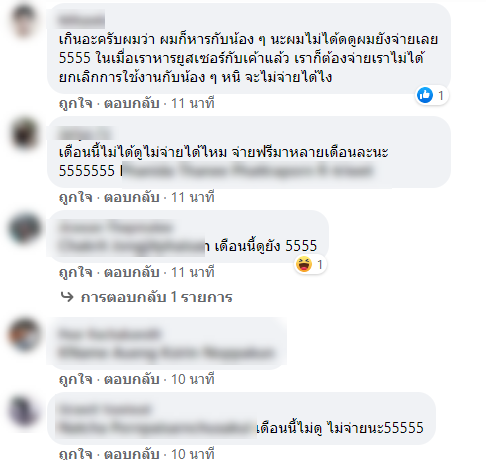Like the fourth blurred comment
This screenshot has width=486, height=460.
(76, 379)
